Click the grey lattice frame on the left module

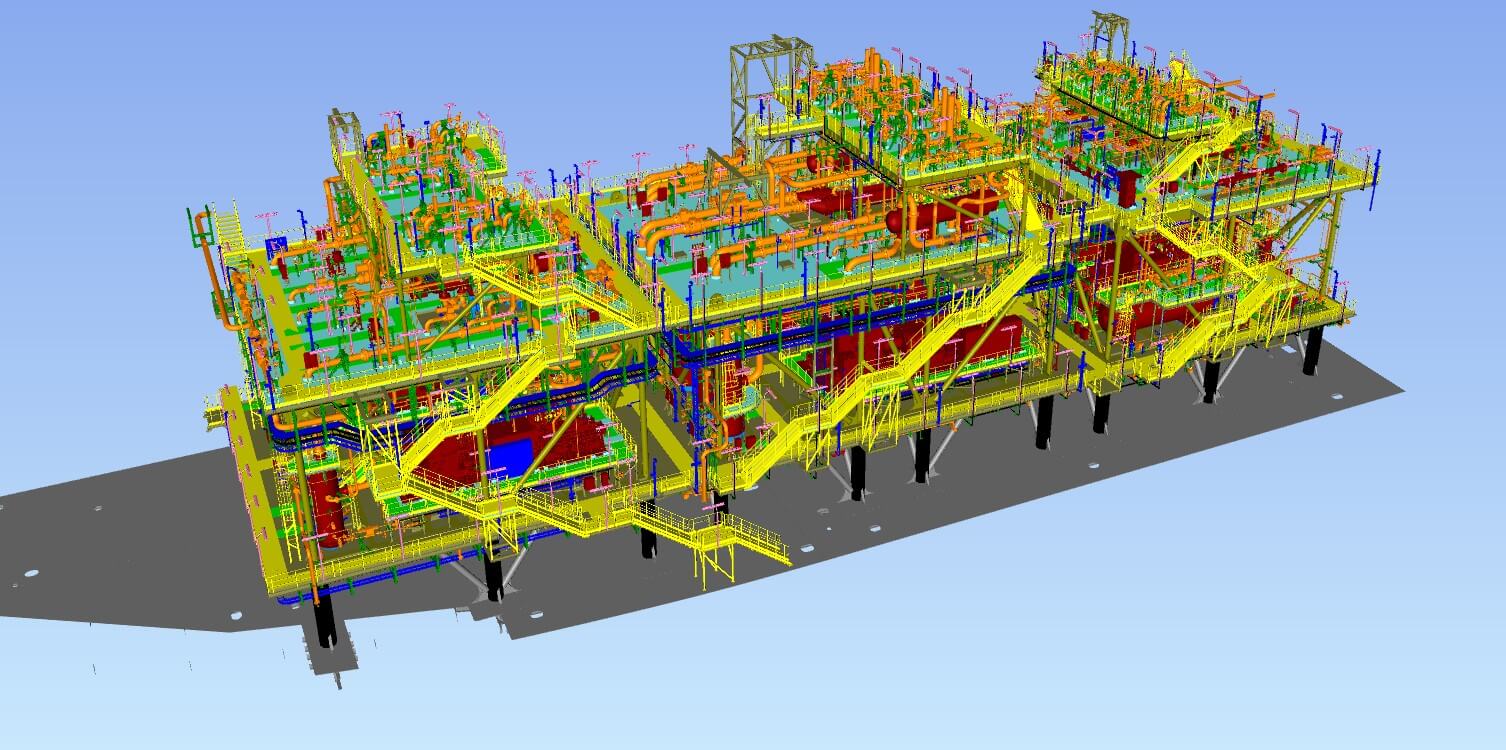345,136
